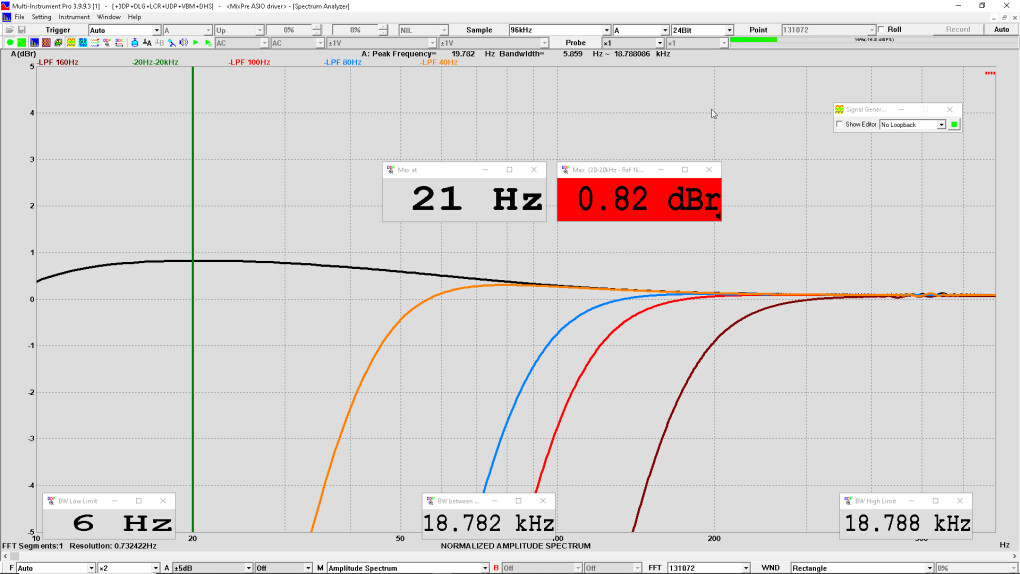The height and width of the screenshot is (574, 1020).
Task: Click the Trigger label button
Action: (x=58, y=30)
